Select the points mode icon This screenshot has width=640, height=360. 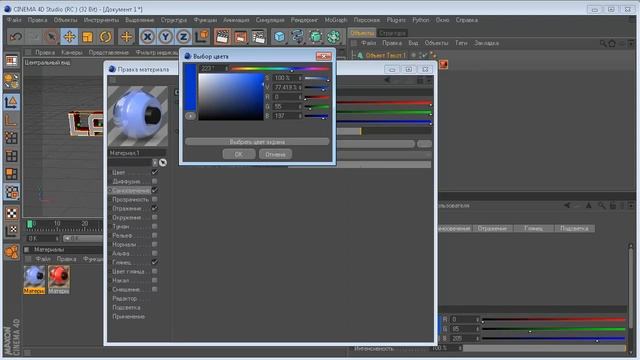[11, 138]
